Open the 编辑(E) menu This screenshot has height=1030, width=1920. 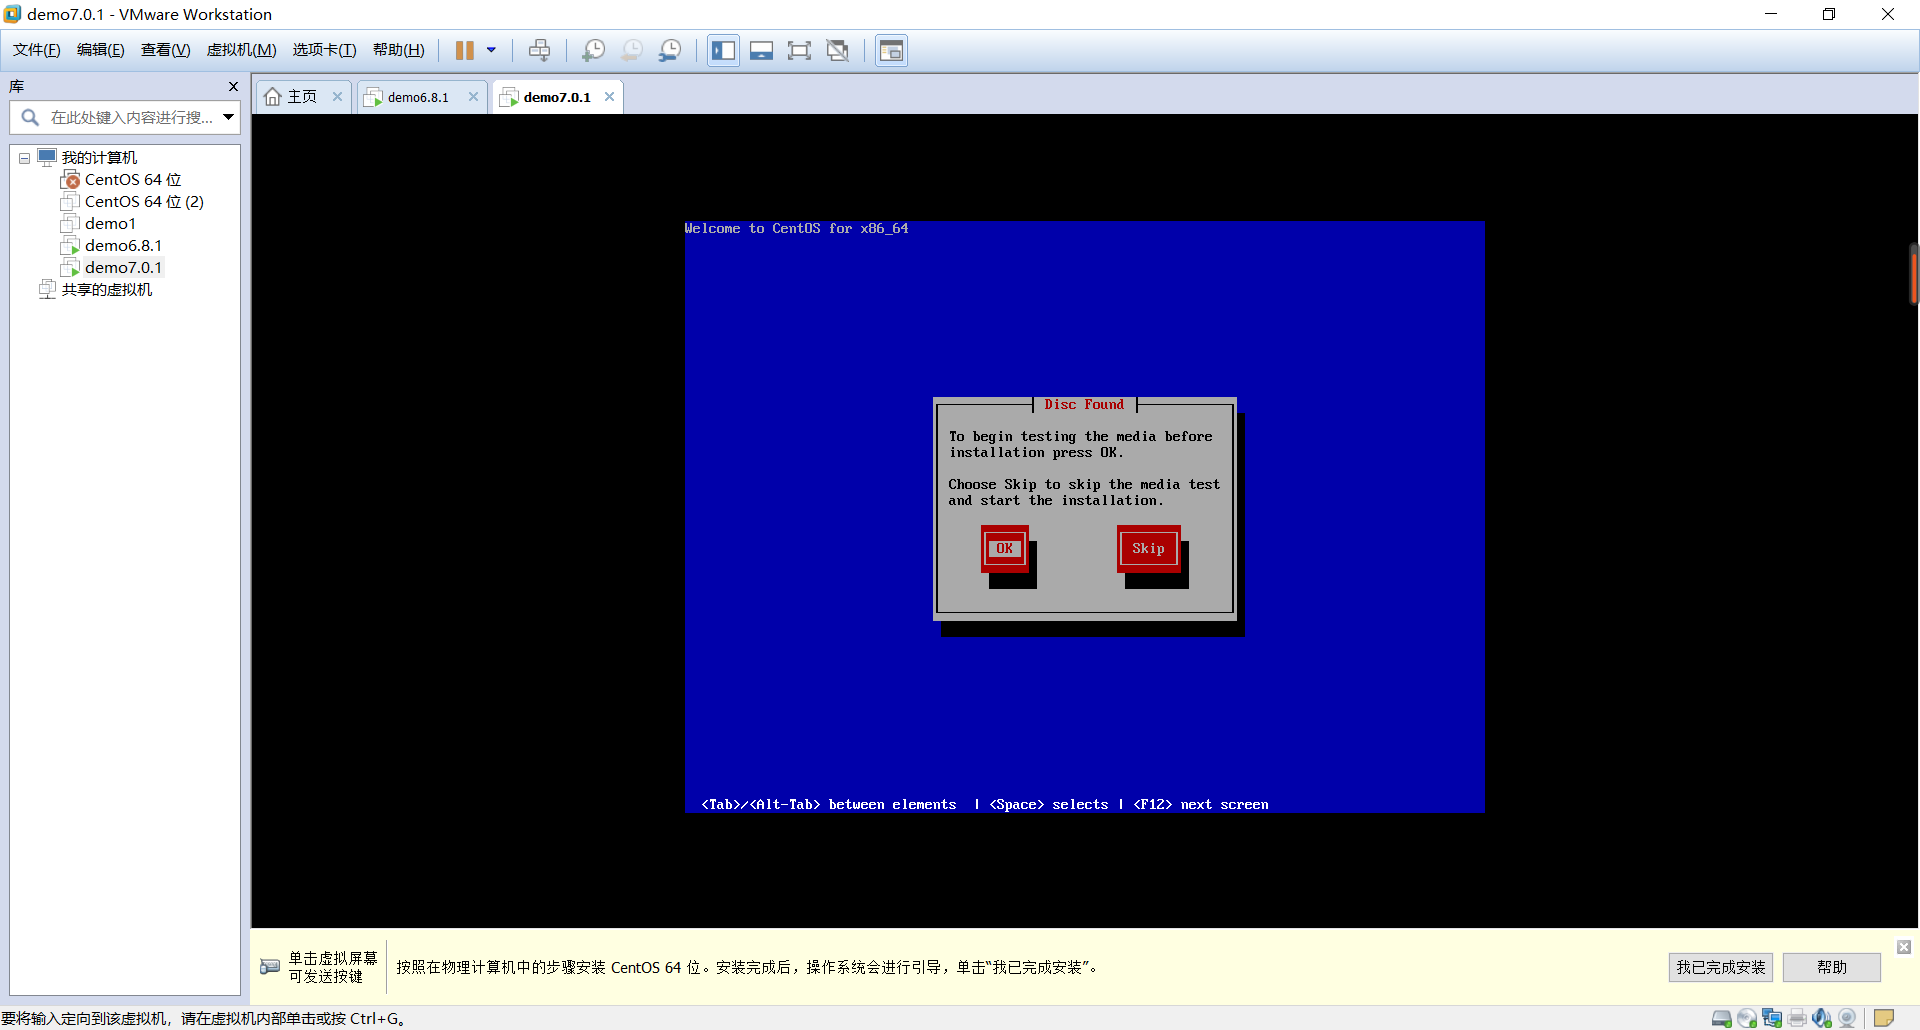pyautogui.click(x=101, y=50)
